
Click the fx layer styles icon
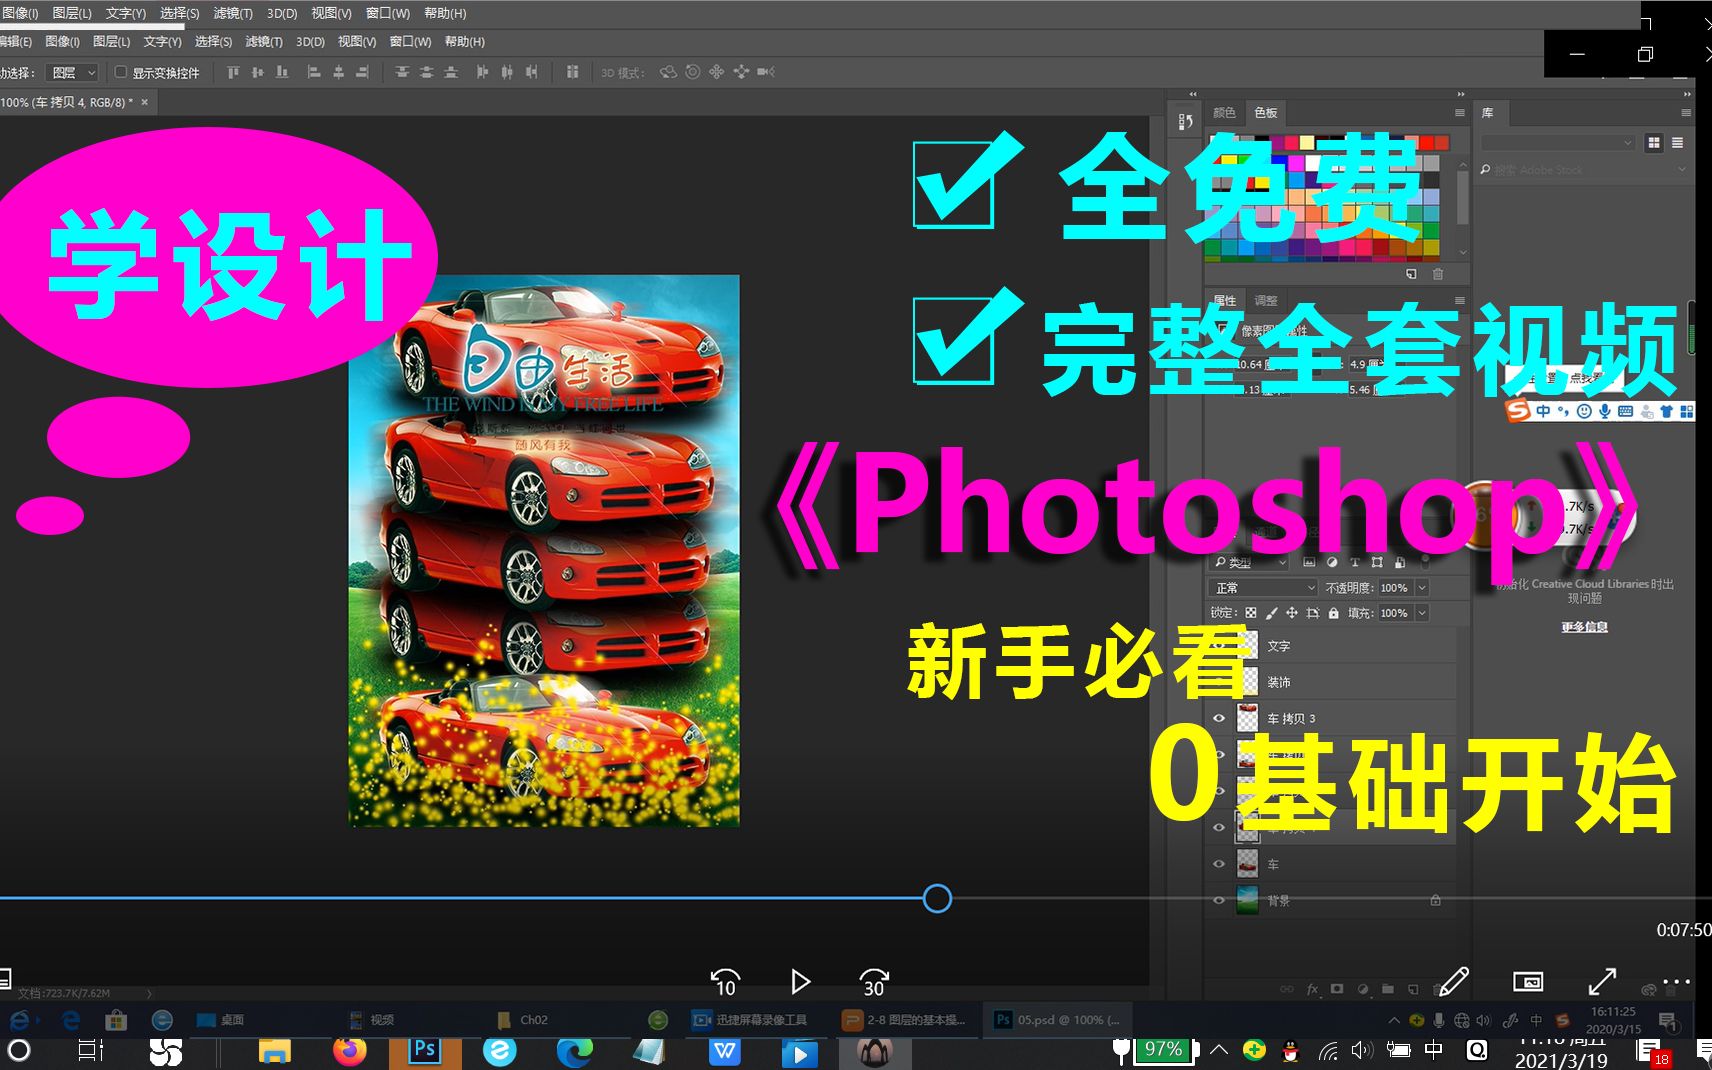point(1311,988)
